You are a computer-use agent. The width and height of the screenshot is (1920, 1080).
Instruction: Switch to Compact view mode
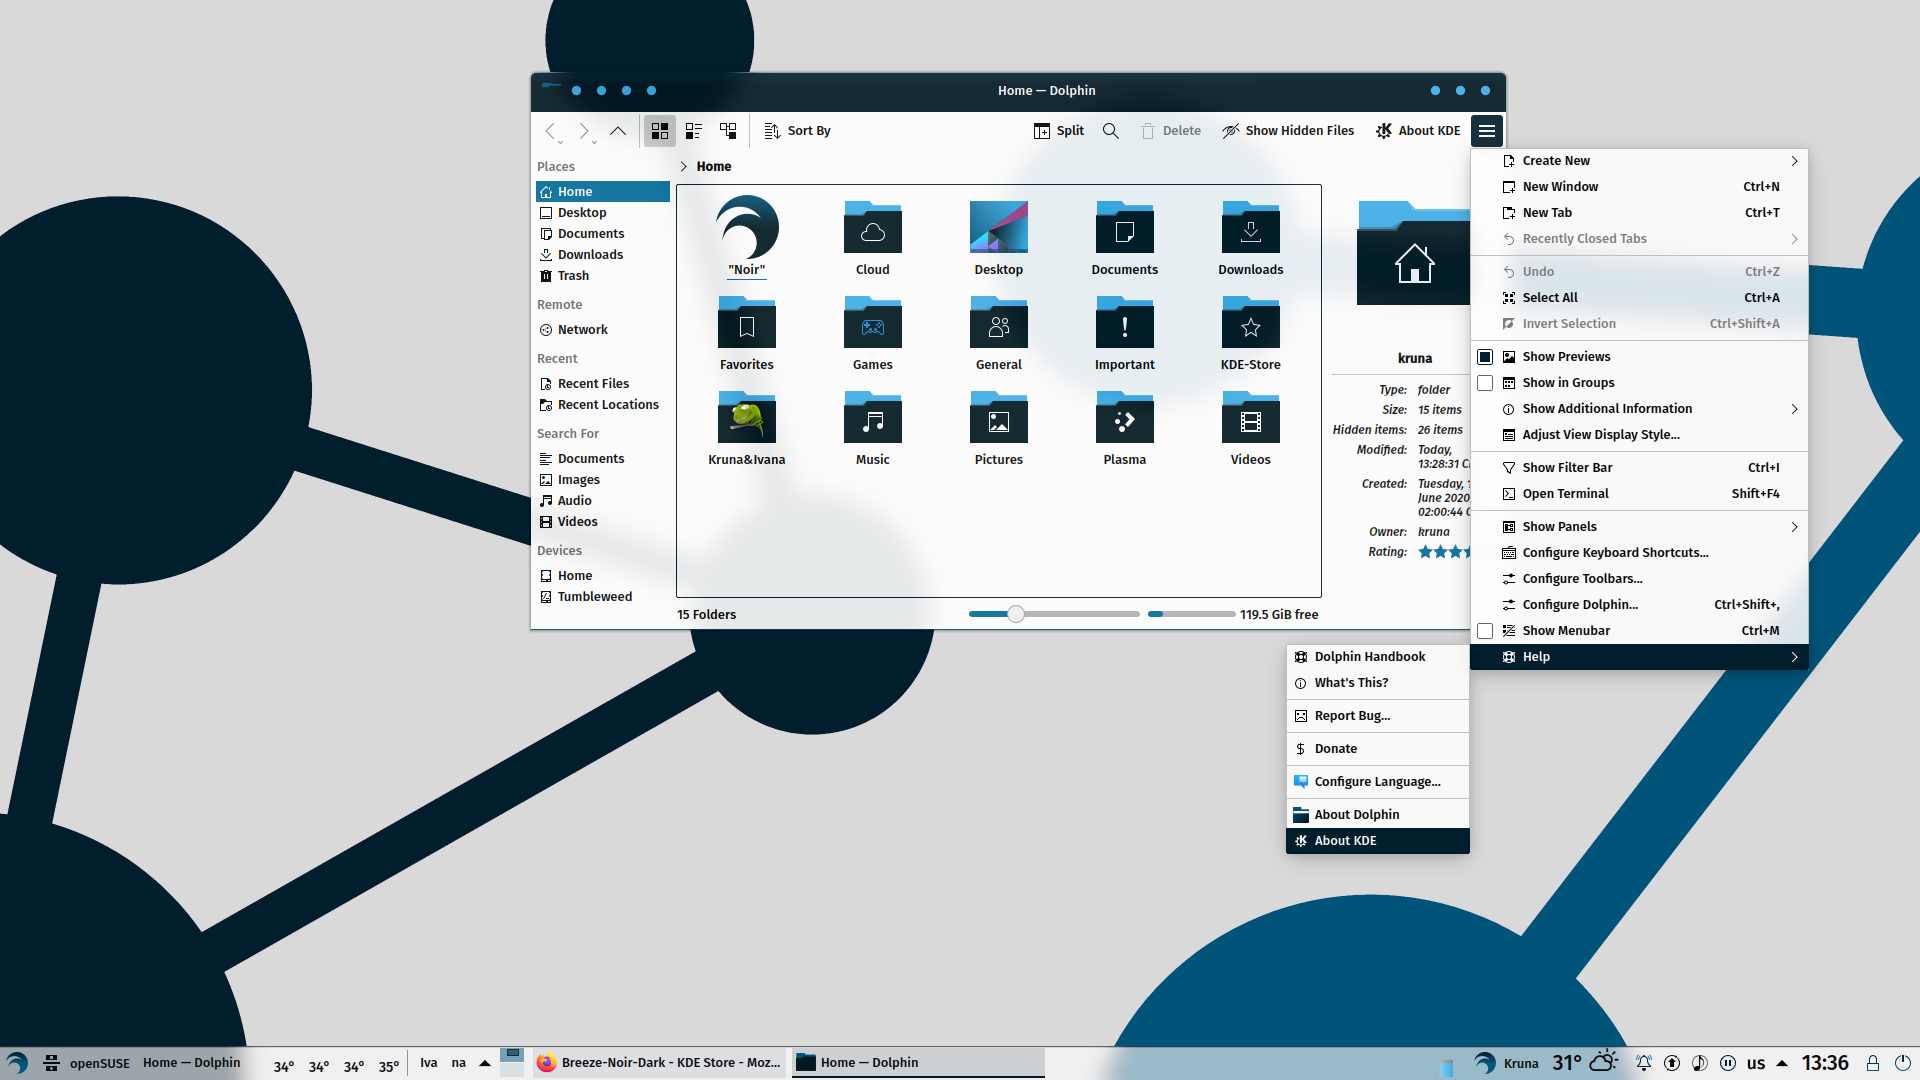click(x=694, y=131)
